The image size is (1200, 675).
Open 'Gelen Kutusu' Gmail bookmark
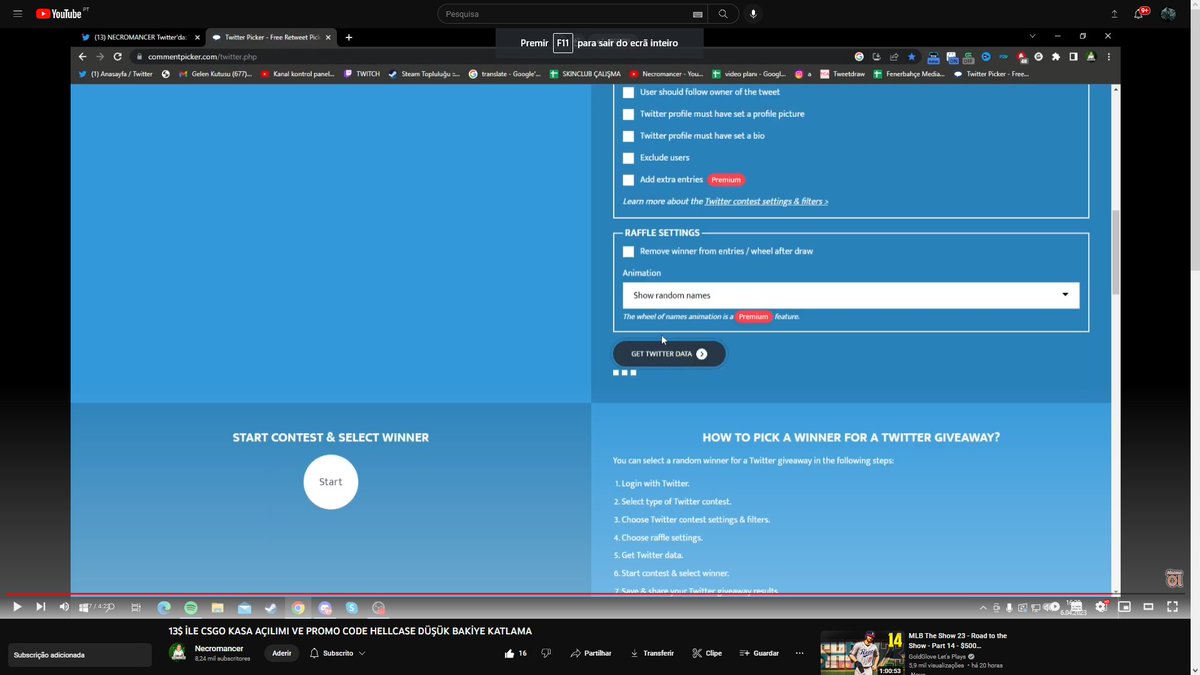click(215, 74)
